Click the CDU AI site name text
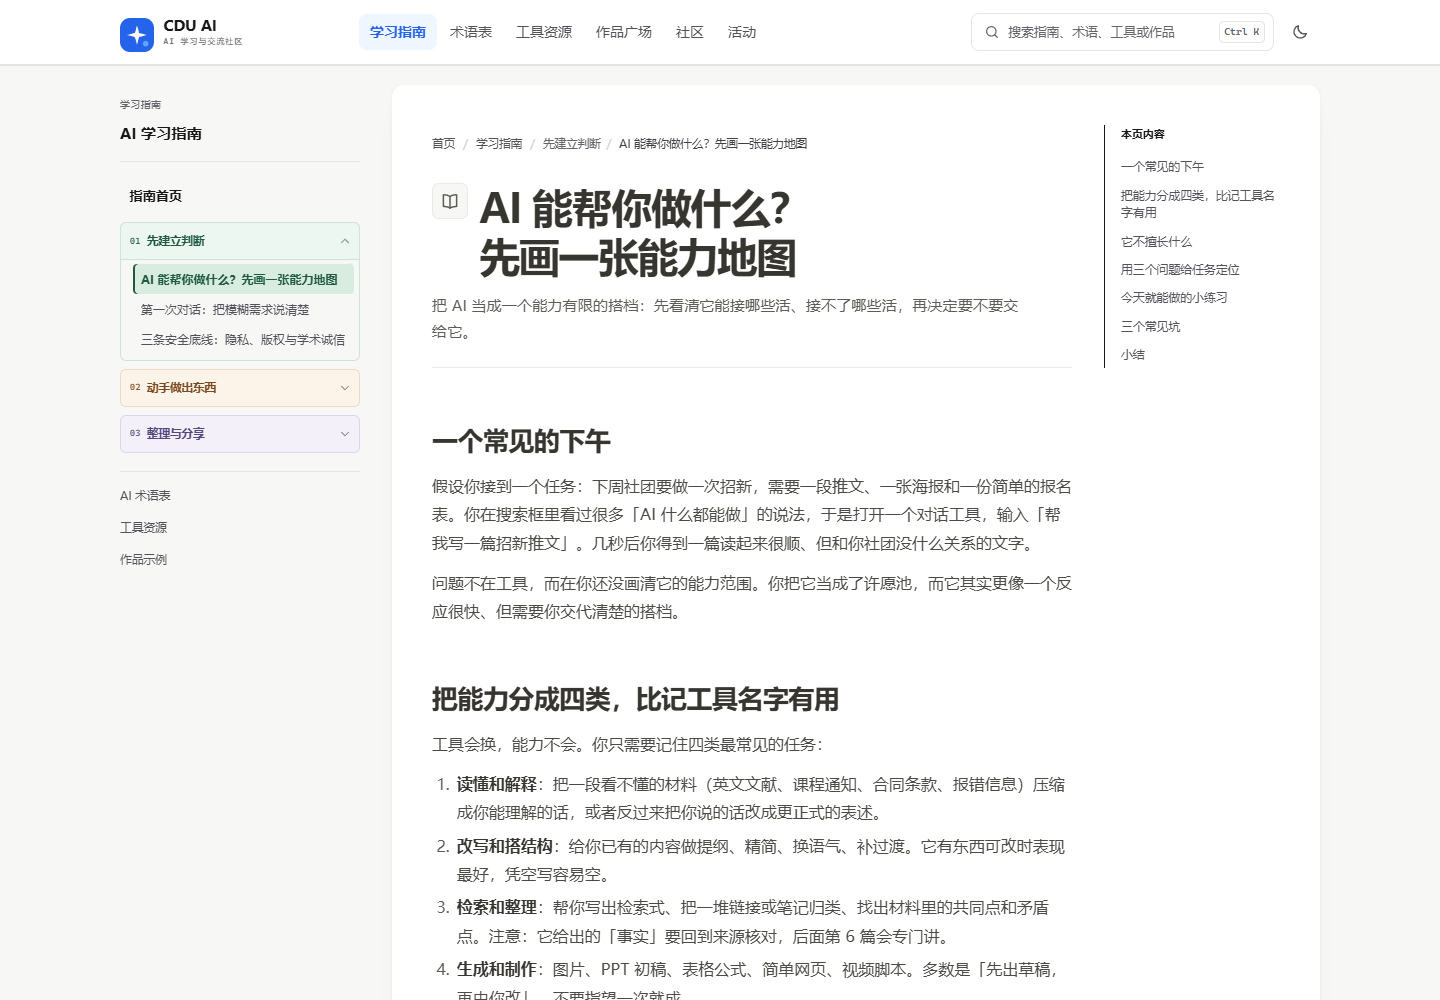 (190, 26)
